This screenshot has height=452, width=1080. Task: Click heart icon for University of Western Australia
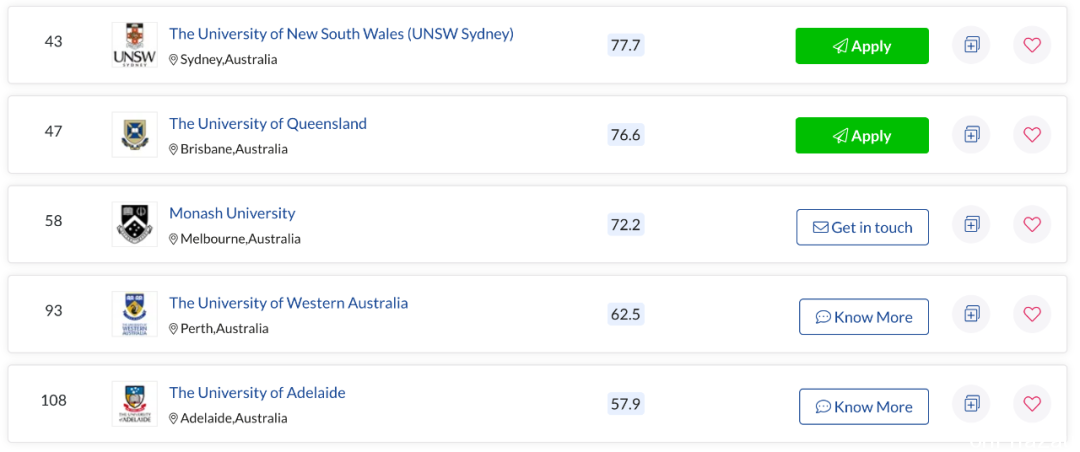tap(1032, 314)
